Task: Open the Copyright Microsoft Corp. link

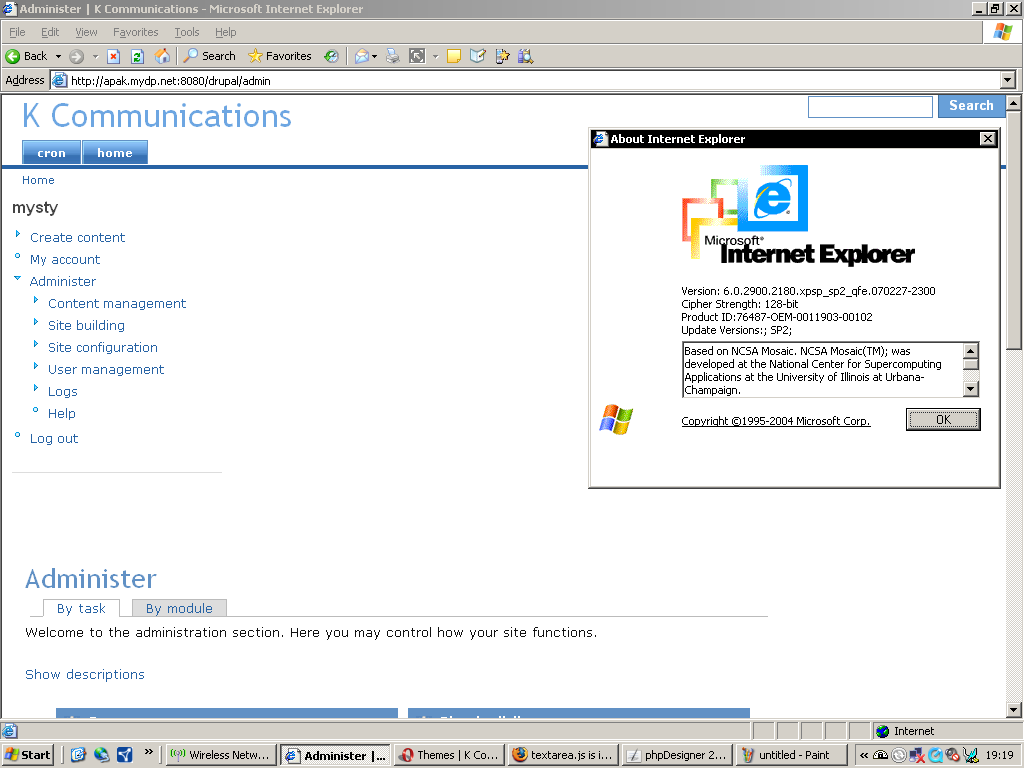Action: [x=776, y=421]
